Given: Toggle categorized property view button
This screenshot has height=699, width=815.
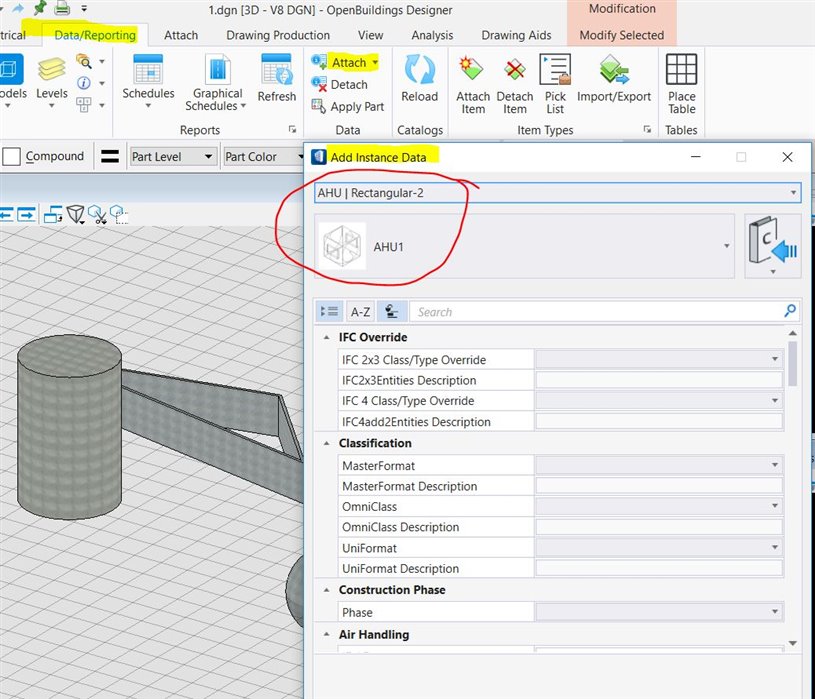Looking at the screenshot, I should [x=329, y=312].
